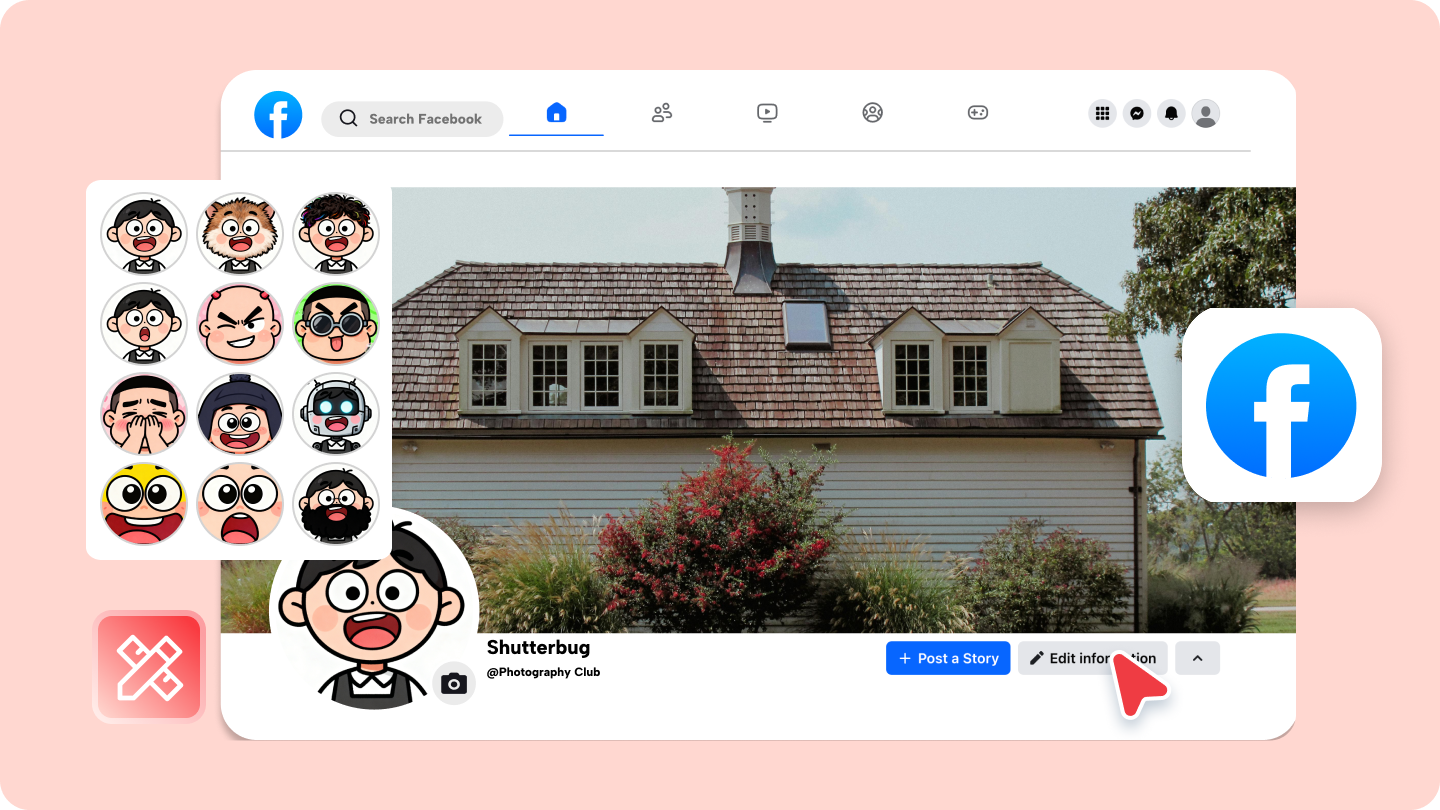Collapse the page header with the chevron button
This screenshot has width=1440, height=810.
[1197, 658]
